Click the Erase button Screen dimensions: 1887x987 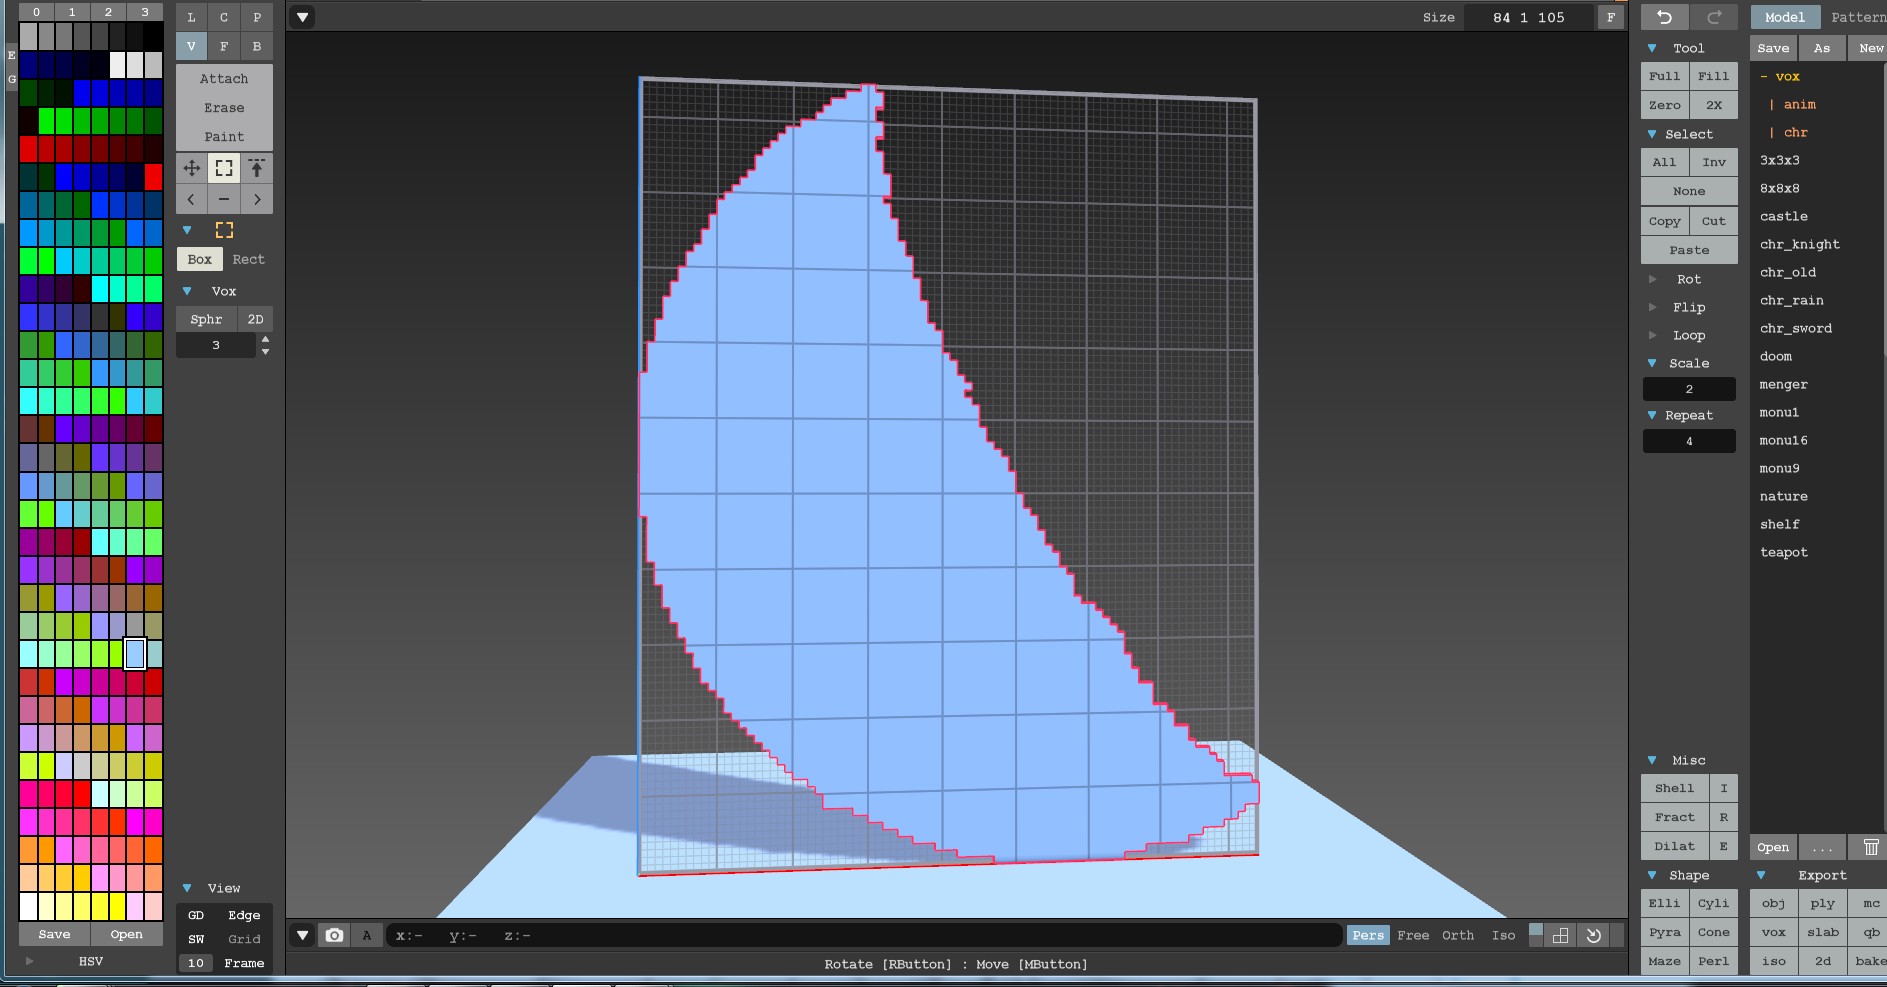point(224,107)
